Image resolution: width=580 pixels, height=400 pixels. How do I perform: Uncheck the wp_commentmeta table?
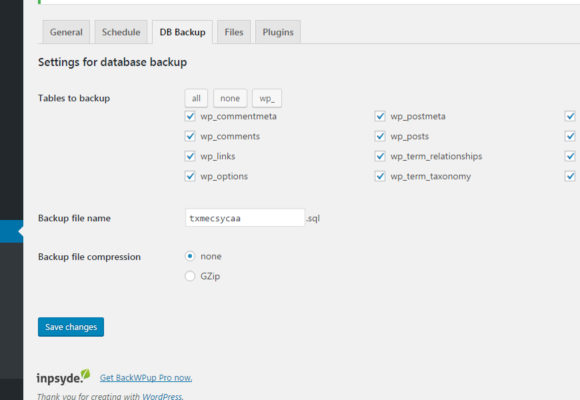(x=190, y=116)
